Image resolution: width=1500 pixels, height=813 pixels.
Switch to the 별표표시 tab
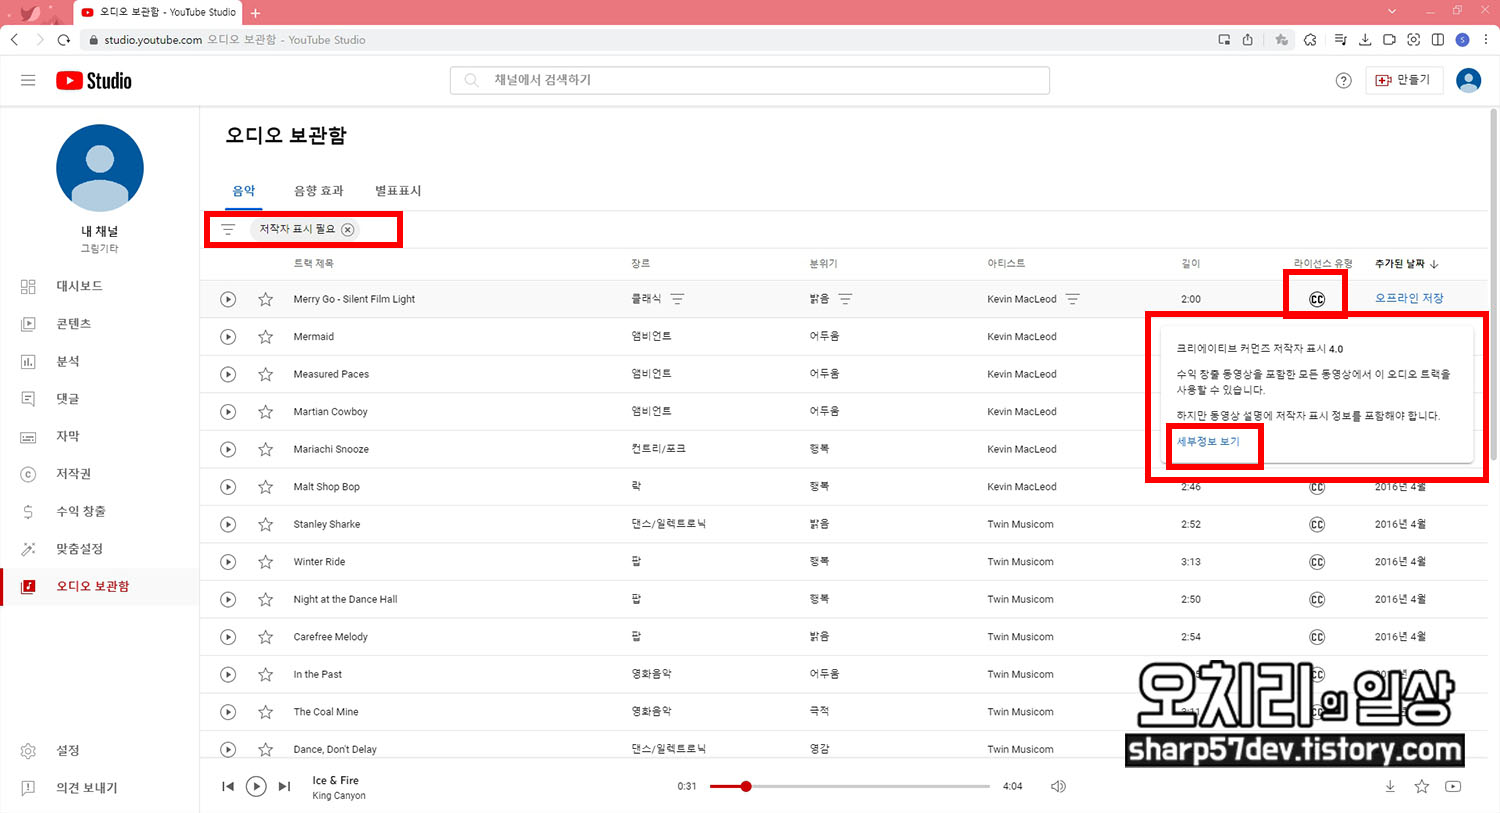(x=398, y=191)
